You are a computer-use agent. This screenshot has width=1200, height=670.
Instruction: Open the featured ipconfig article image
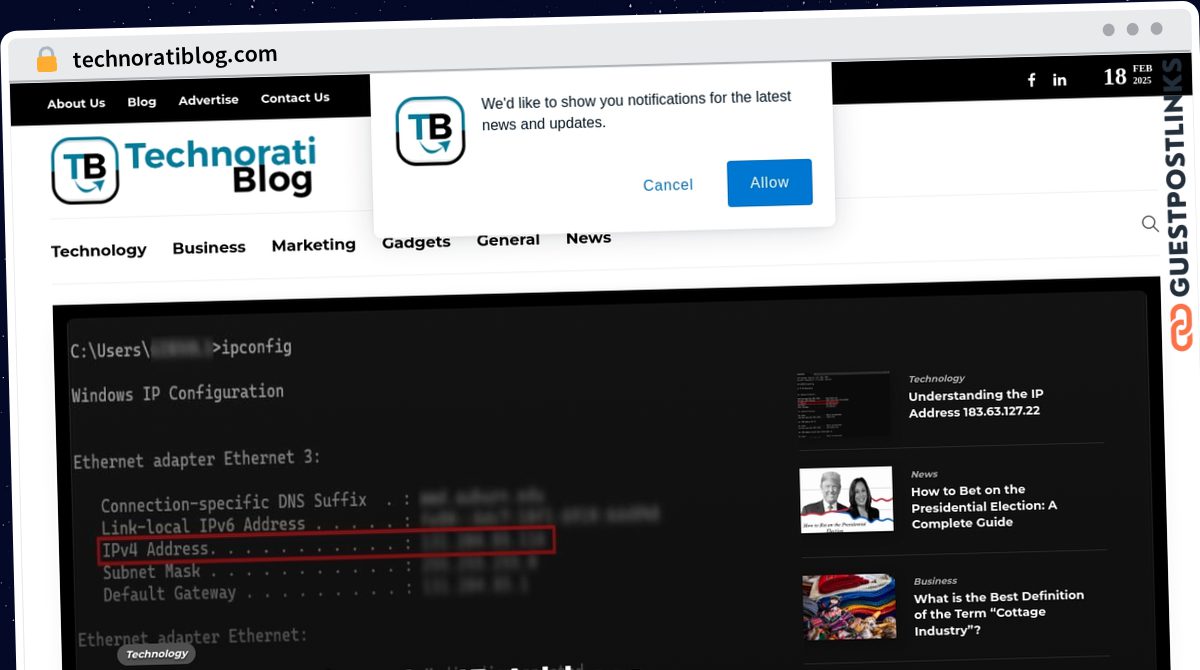pos(420,480)
